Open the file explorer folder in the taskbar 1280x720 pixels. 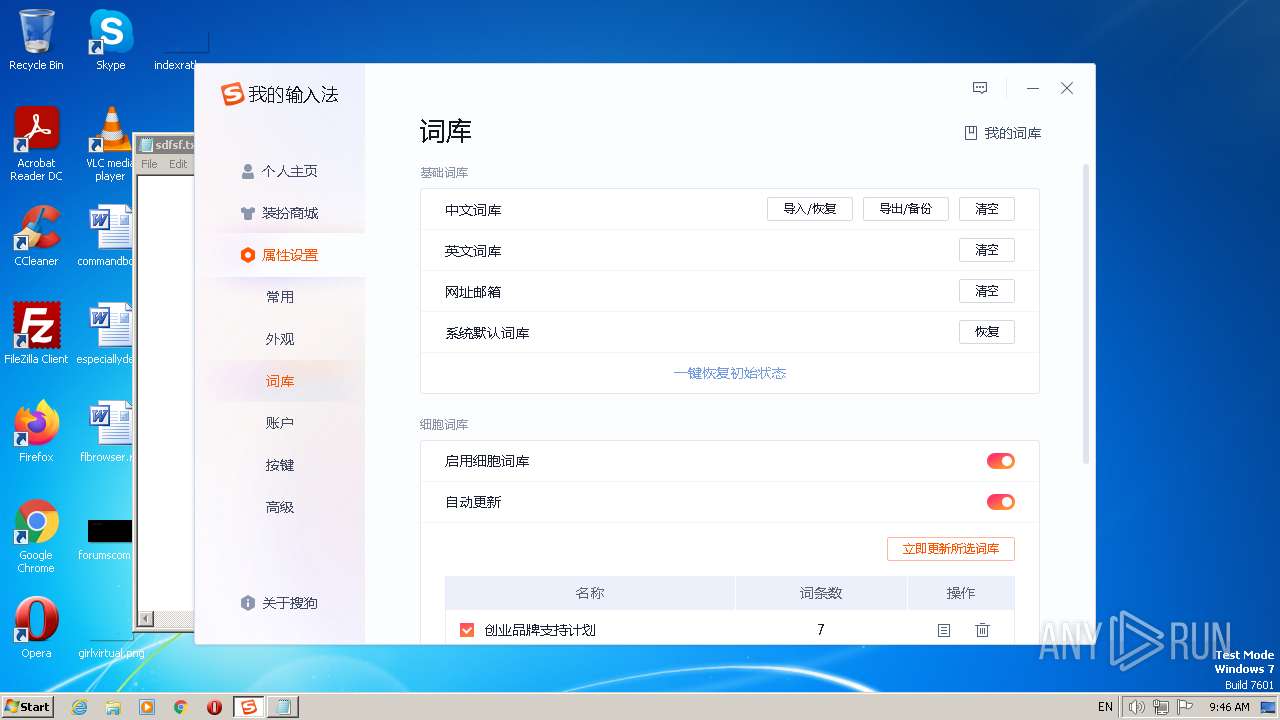113,707
